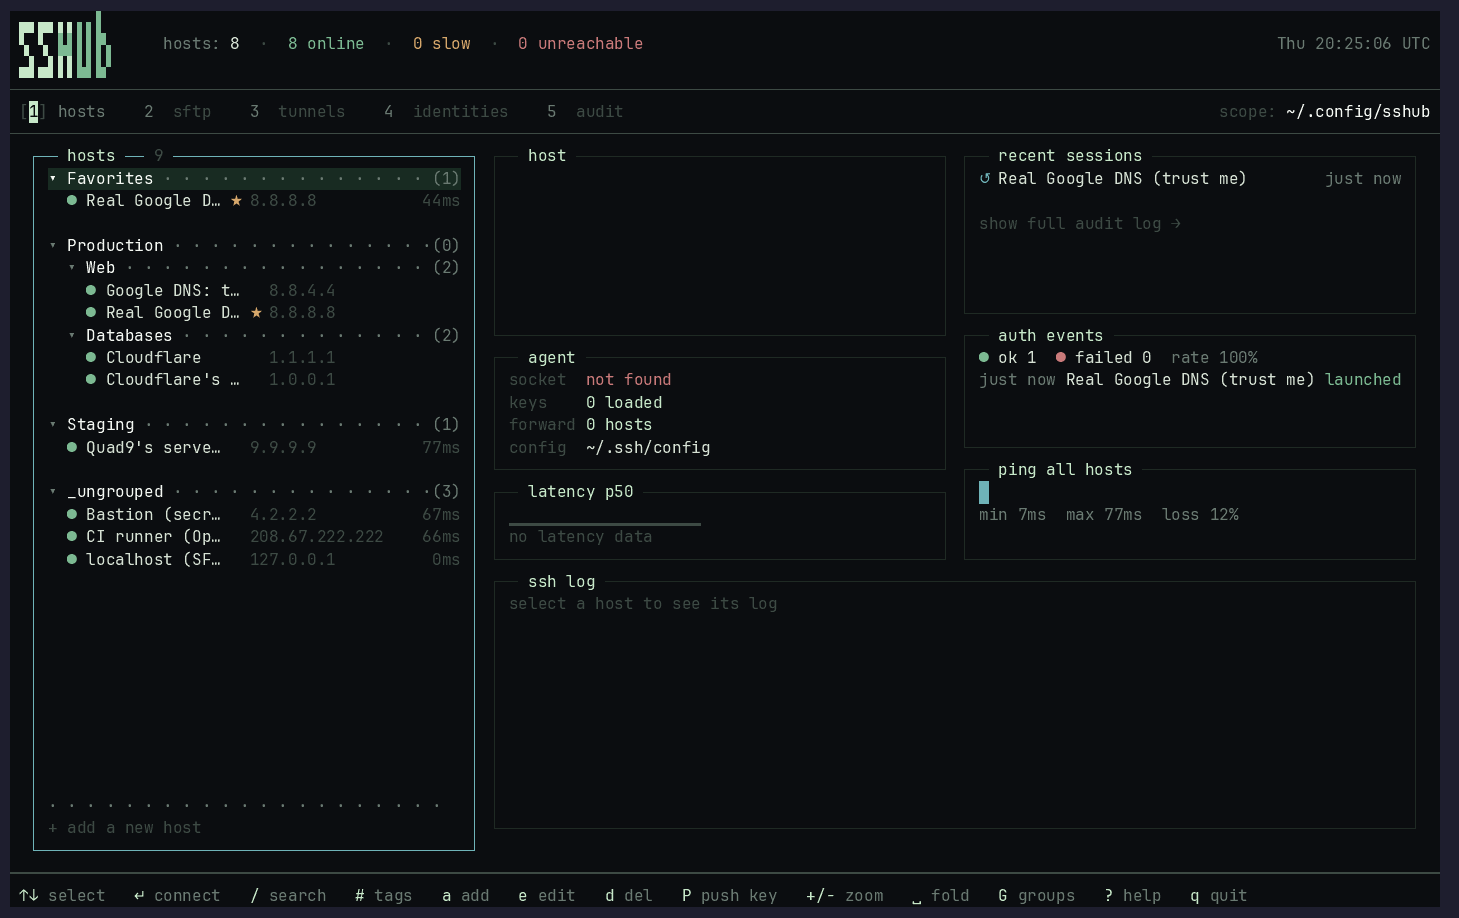This screenshot has height=918, width=1459.
Task: Click the SSHub logo
Action: 65,45
